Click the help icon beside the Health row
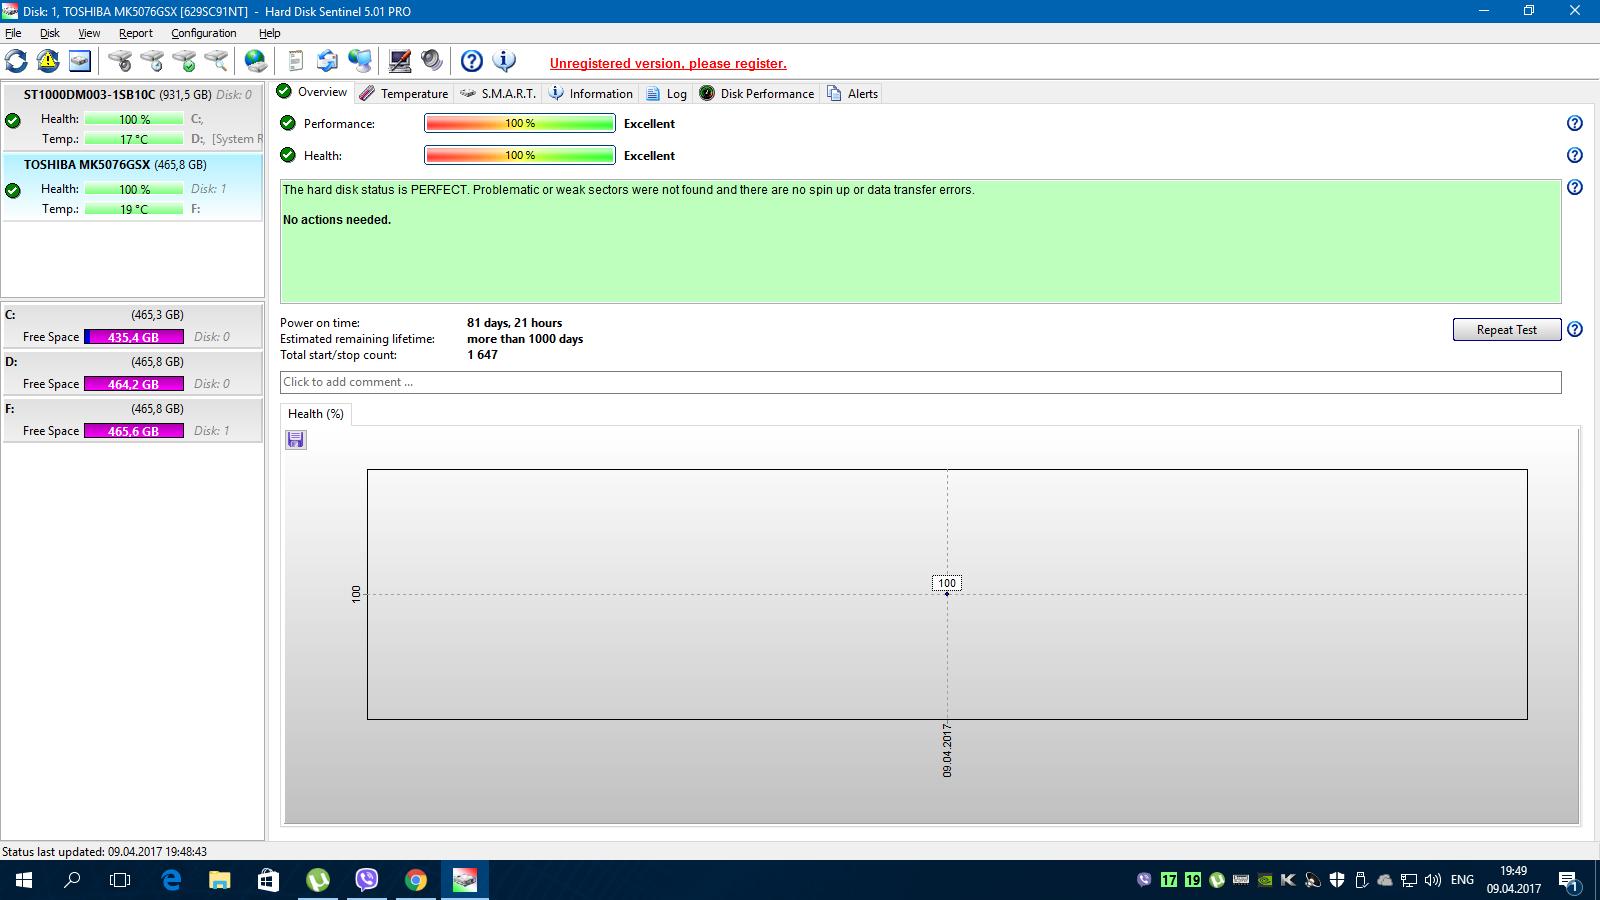 (1575, 155)
